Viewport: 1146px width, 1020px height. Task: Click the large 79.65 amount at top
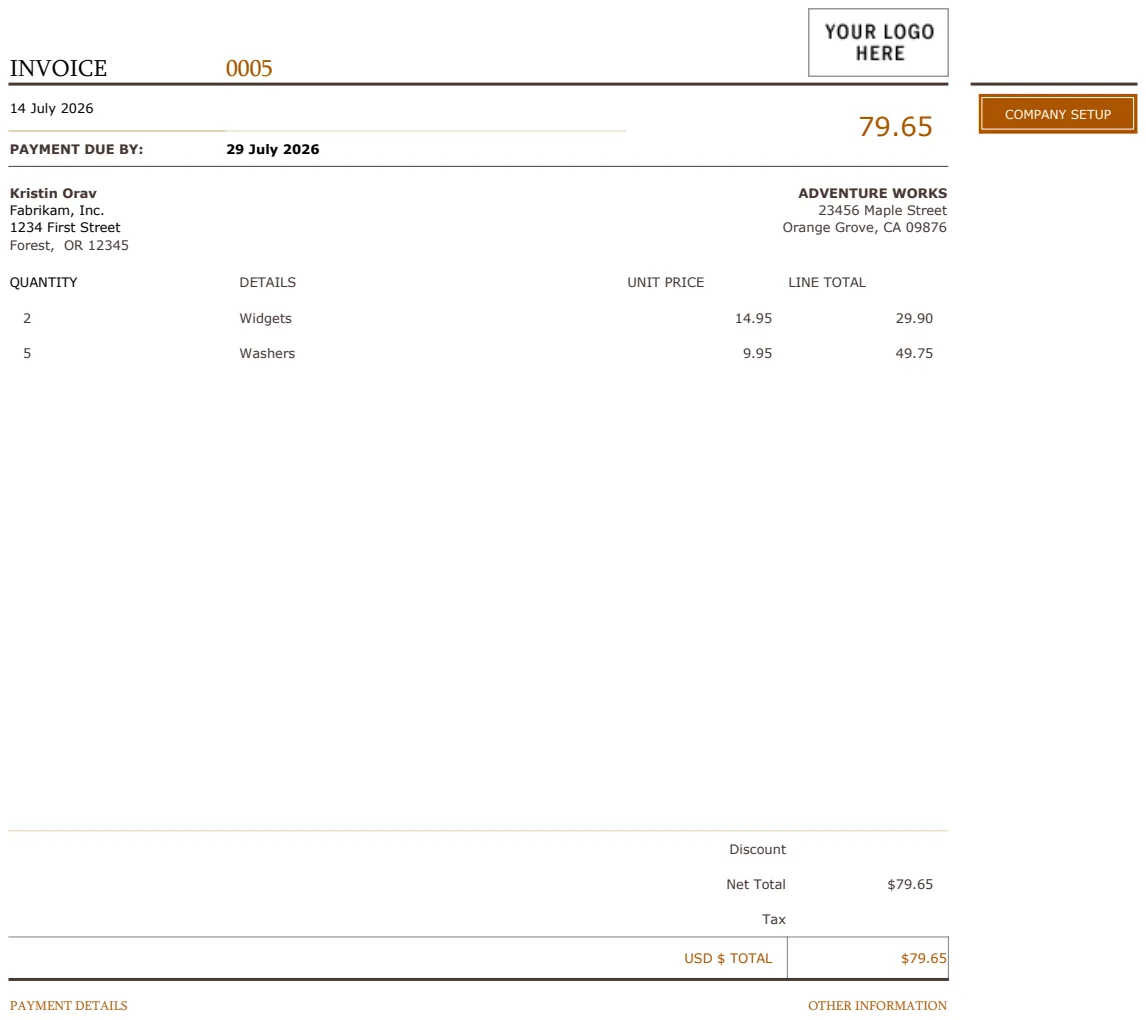pos(895,126)
